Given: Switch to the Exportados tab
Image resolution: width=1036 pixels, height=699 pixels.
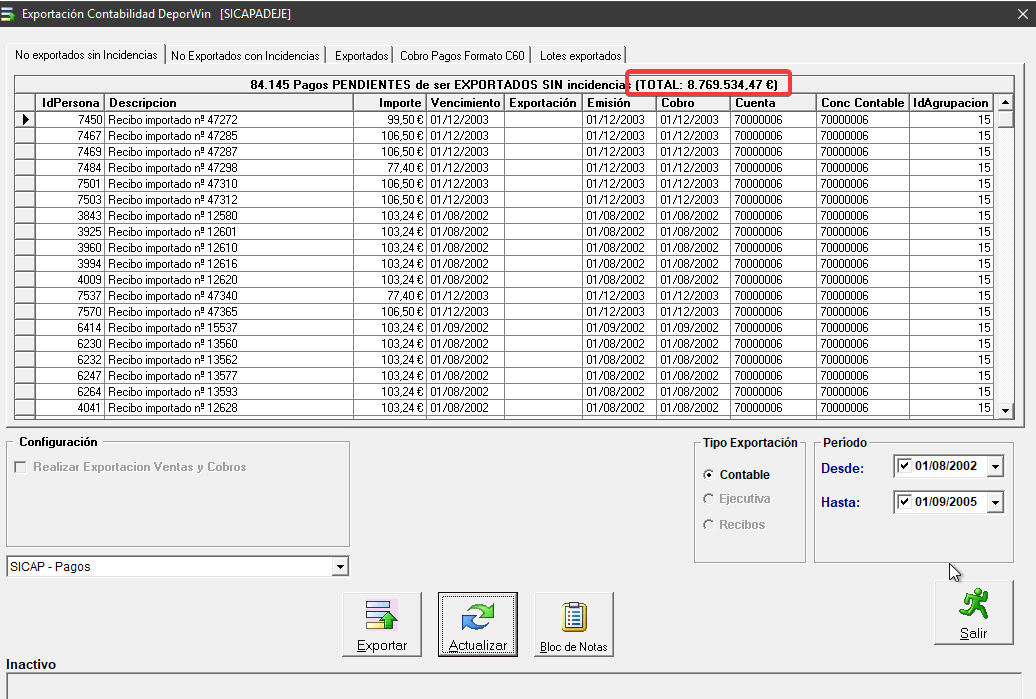Looking at the screenshot, I should tap(361, 56).
